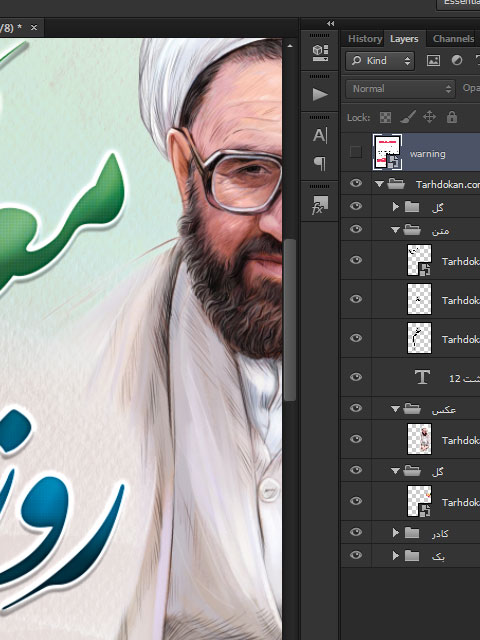Open the 3D panel icon in collapsed dock
Viewport: 480px width, 640px height.
click(320, 53)
